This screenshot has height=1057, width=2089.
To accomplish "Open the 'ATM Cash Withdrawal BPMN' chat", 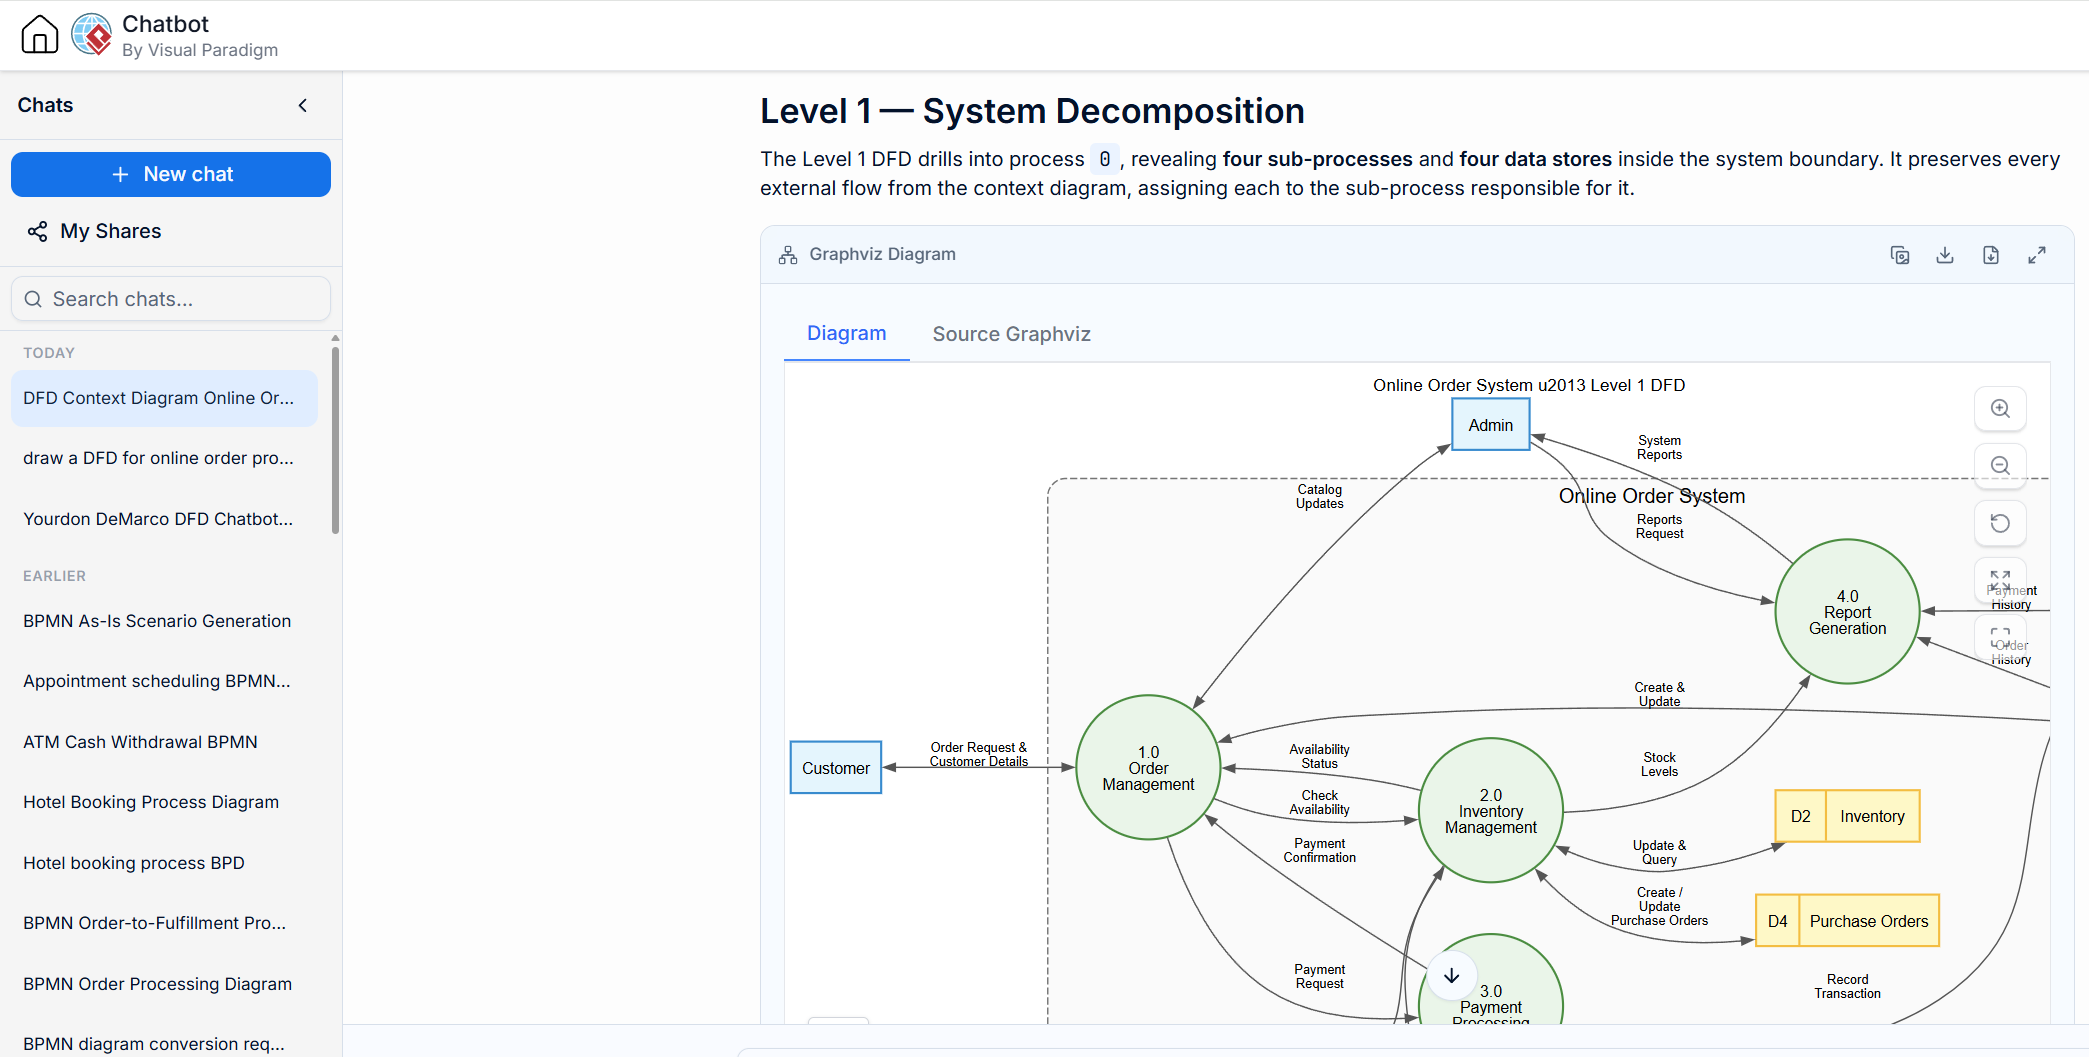I will coord(164,742).
